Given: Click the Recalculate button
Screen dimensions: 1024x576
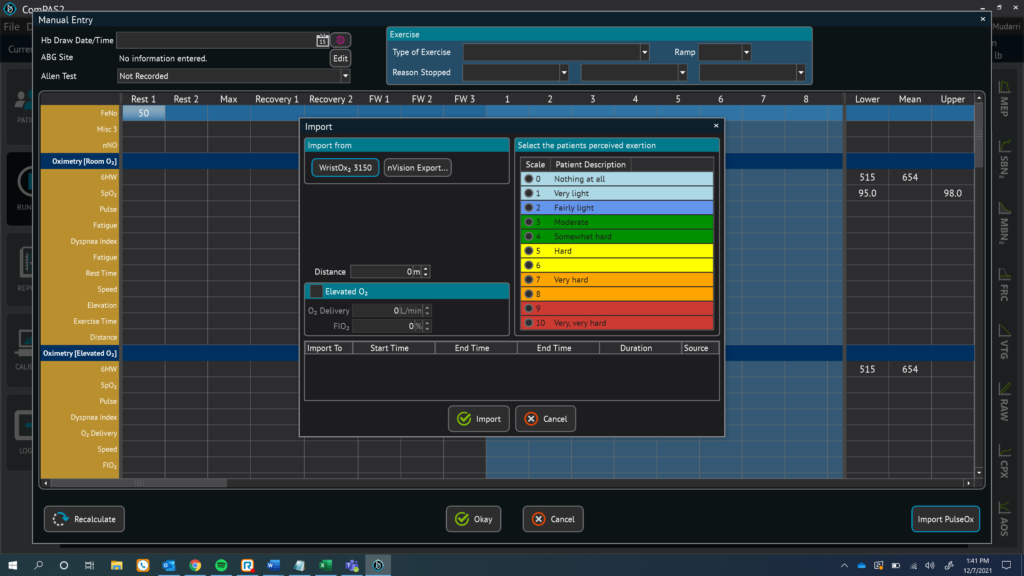Looking at the screenshot, I should point(84,519).
